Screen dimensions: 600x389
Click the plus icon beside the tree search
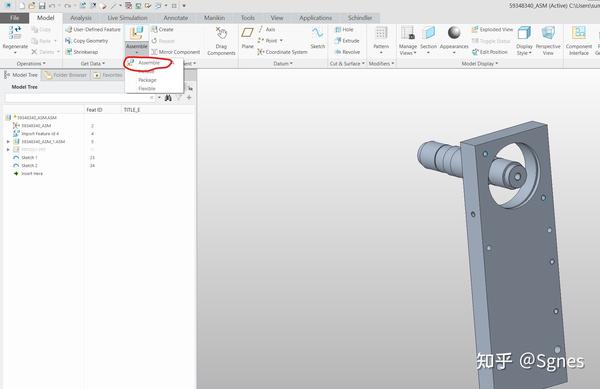click(x=189, y=98)
